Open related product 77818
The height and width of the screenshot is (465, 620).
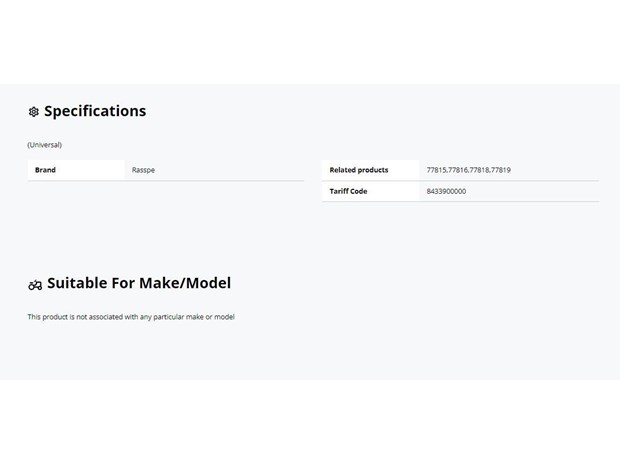coord(479,170)
